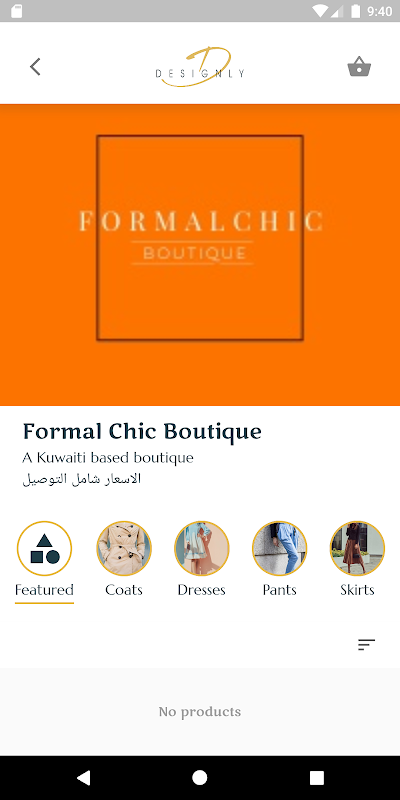Tap the Android back navigation button

tap(83, 778)
